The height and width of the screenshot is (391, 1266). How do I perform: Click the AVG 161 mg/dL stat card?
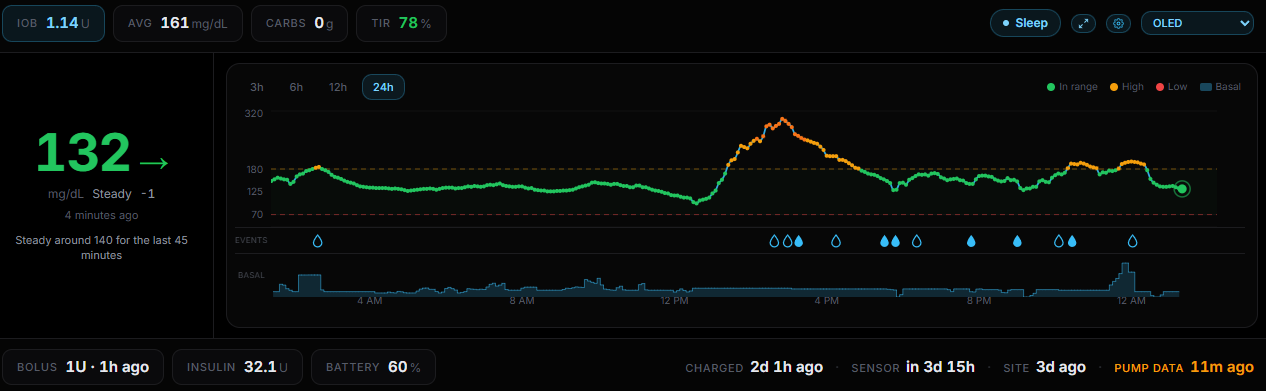[x=178, y=23]
